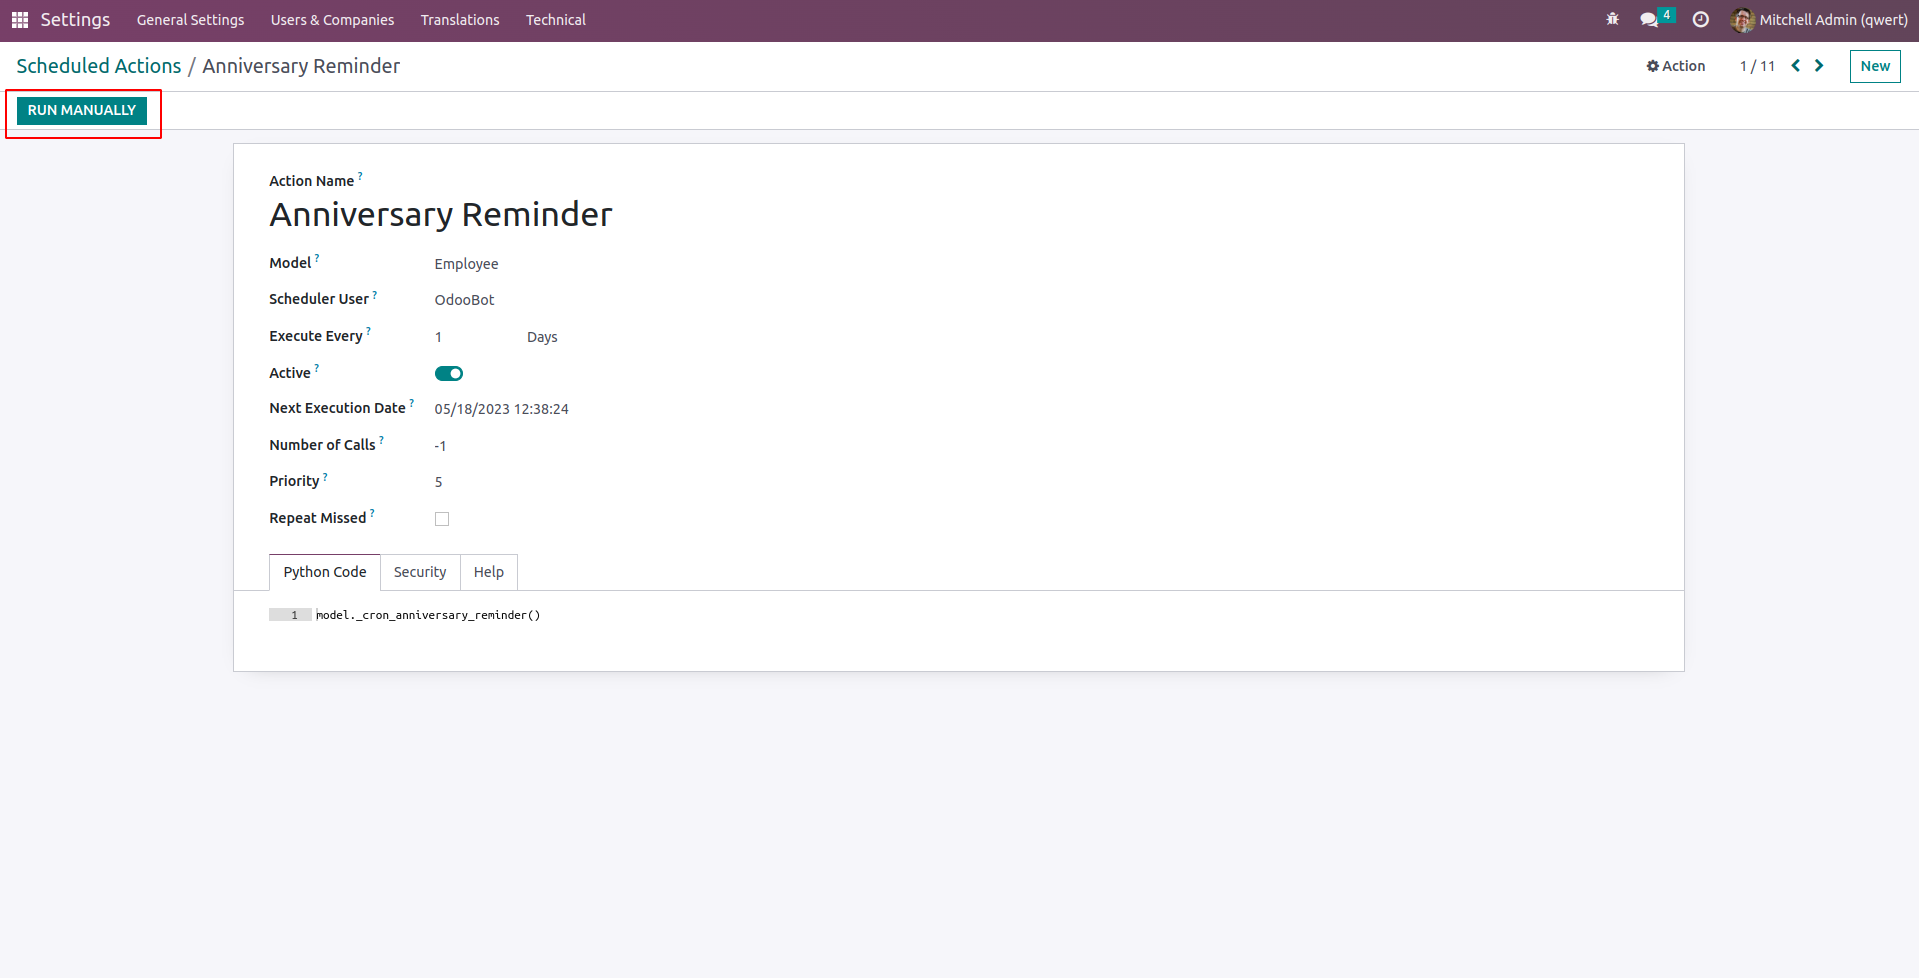Click the 1 / 11 record pager
The image size is (1919, 978).
pos(1757,66)
